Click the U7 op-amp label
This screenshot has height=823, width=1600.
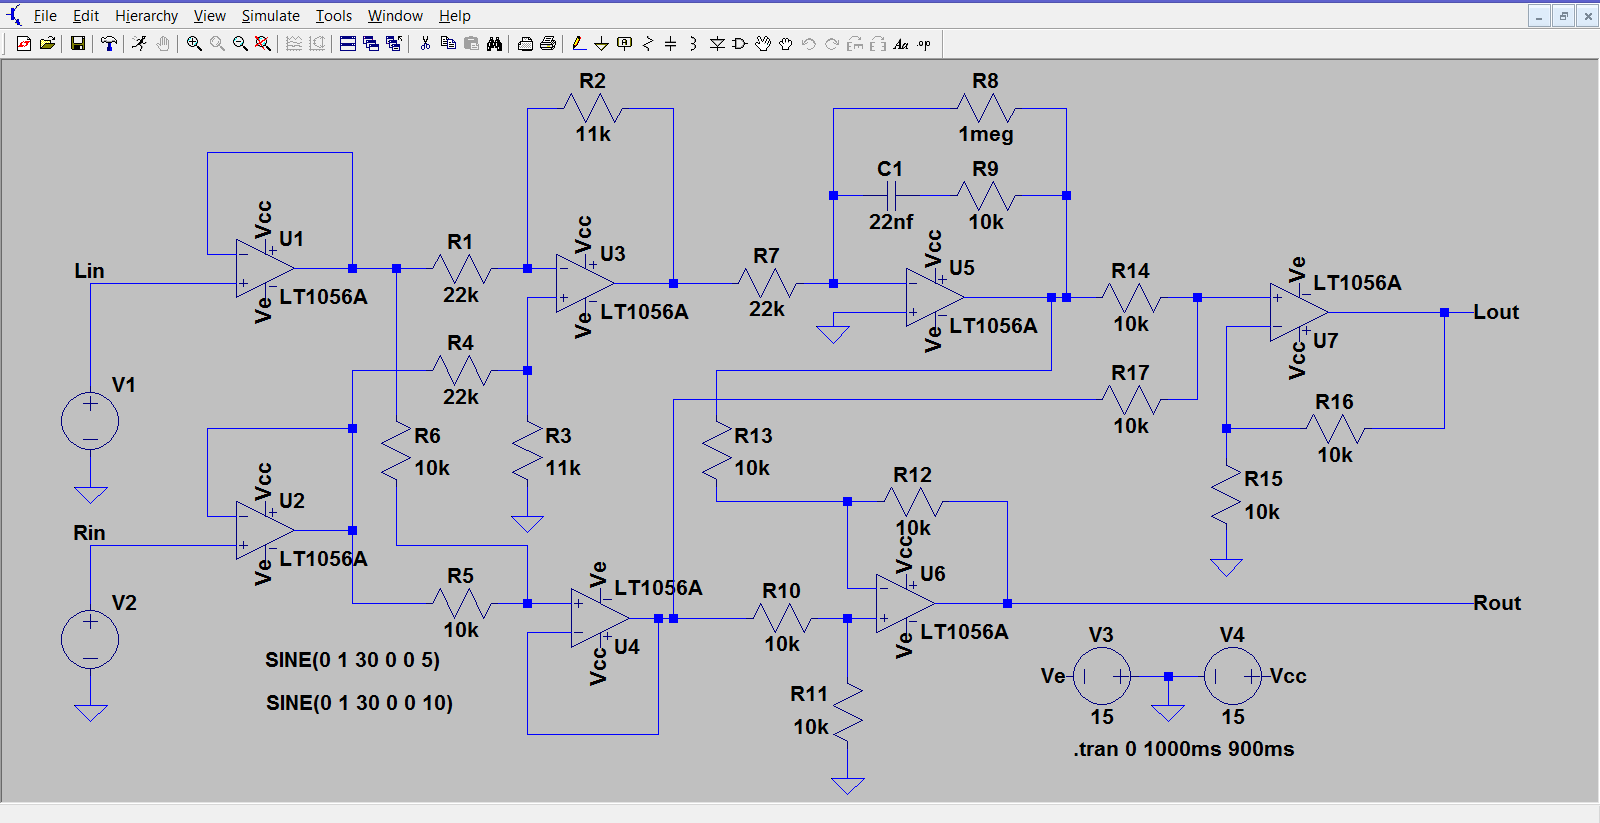coord(1325,341)
